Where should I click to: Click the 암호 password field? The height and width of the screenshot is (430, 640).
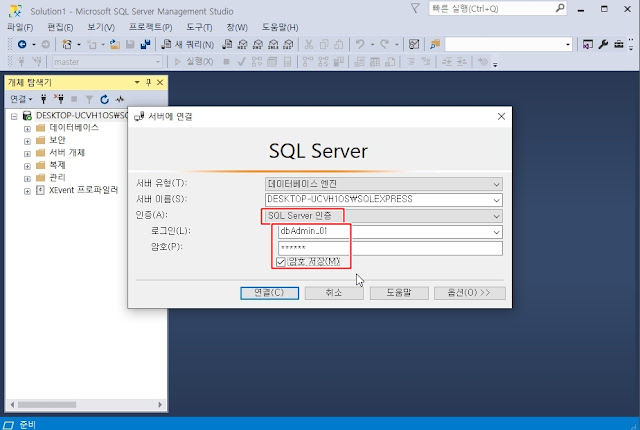tap(390, 248)
